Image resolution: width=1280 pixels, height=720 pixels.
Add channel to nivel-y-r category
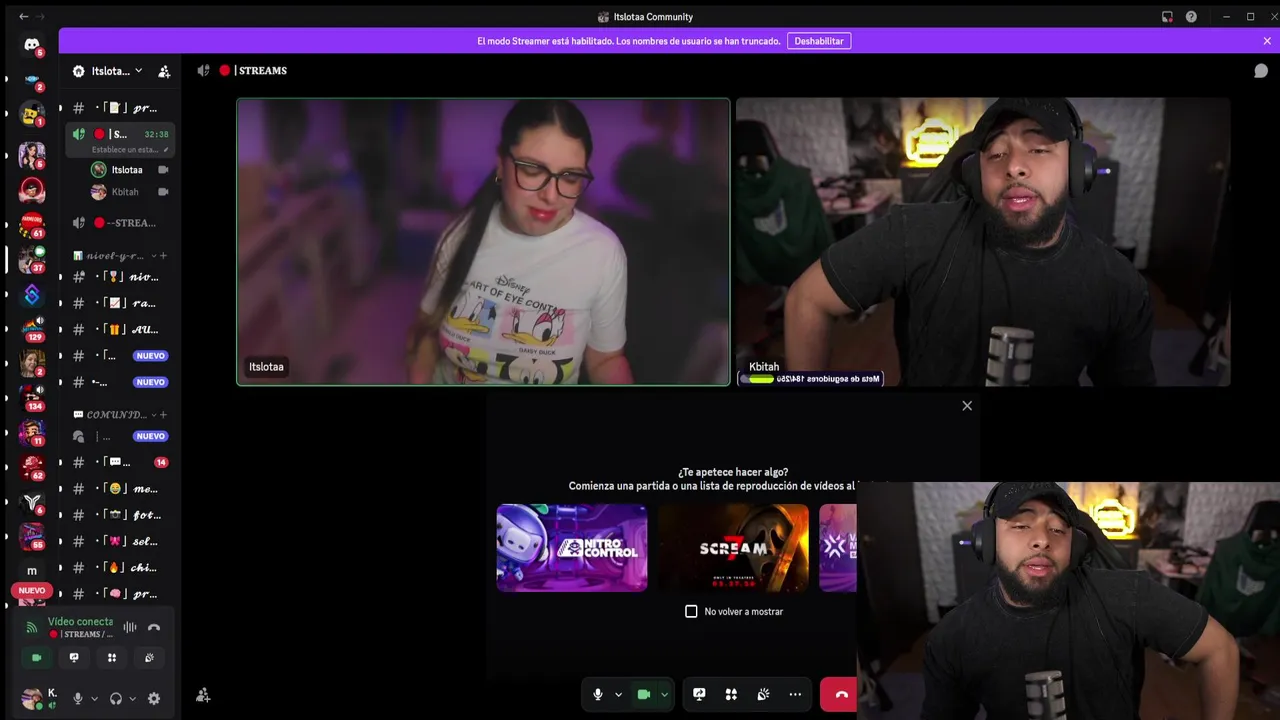[x=163, y=256]
